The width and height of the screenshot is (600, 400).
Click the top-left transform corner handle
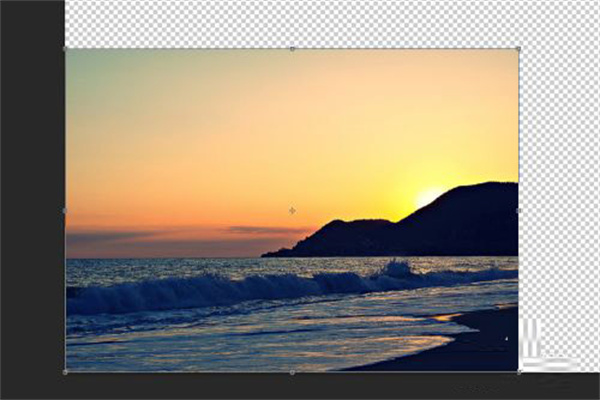pyautogui.click(x=66, y=49)
